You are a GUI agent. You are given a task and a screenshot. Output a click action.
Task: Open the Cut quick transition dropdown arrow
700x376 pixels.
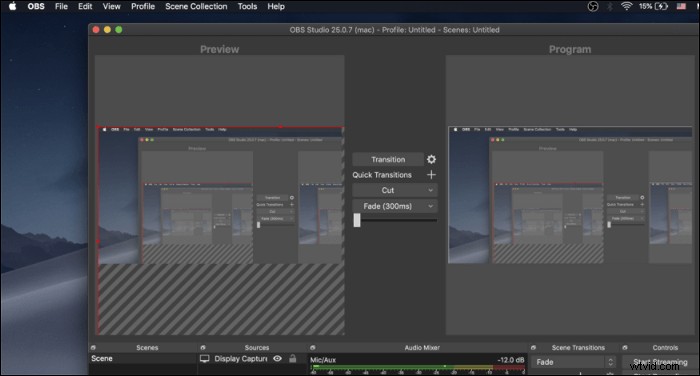pos(430,190)
